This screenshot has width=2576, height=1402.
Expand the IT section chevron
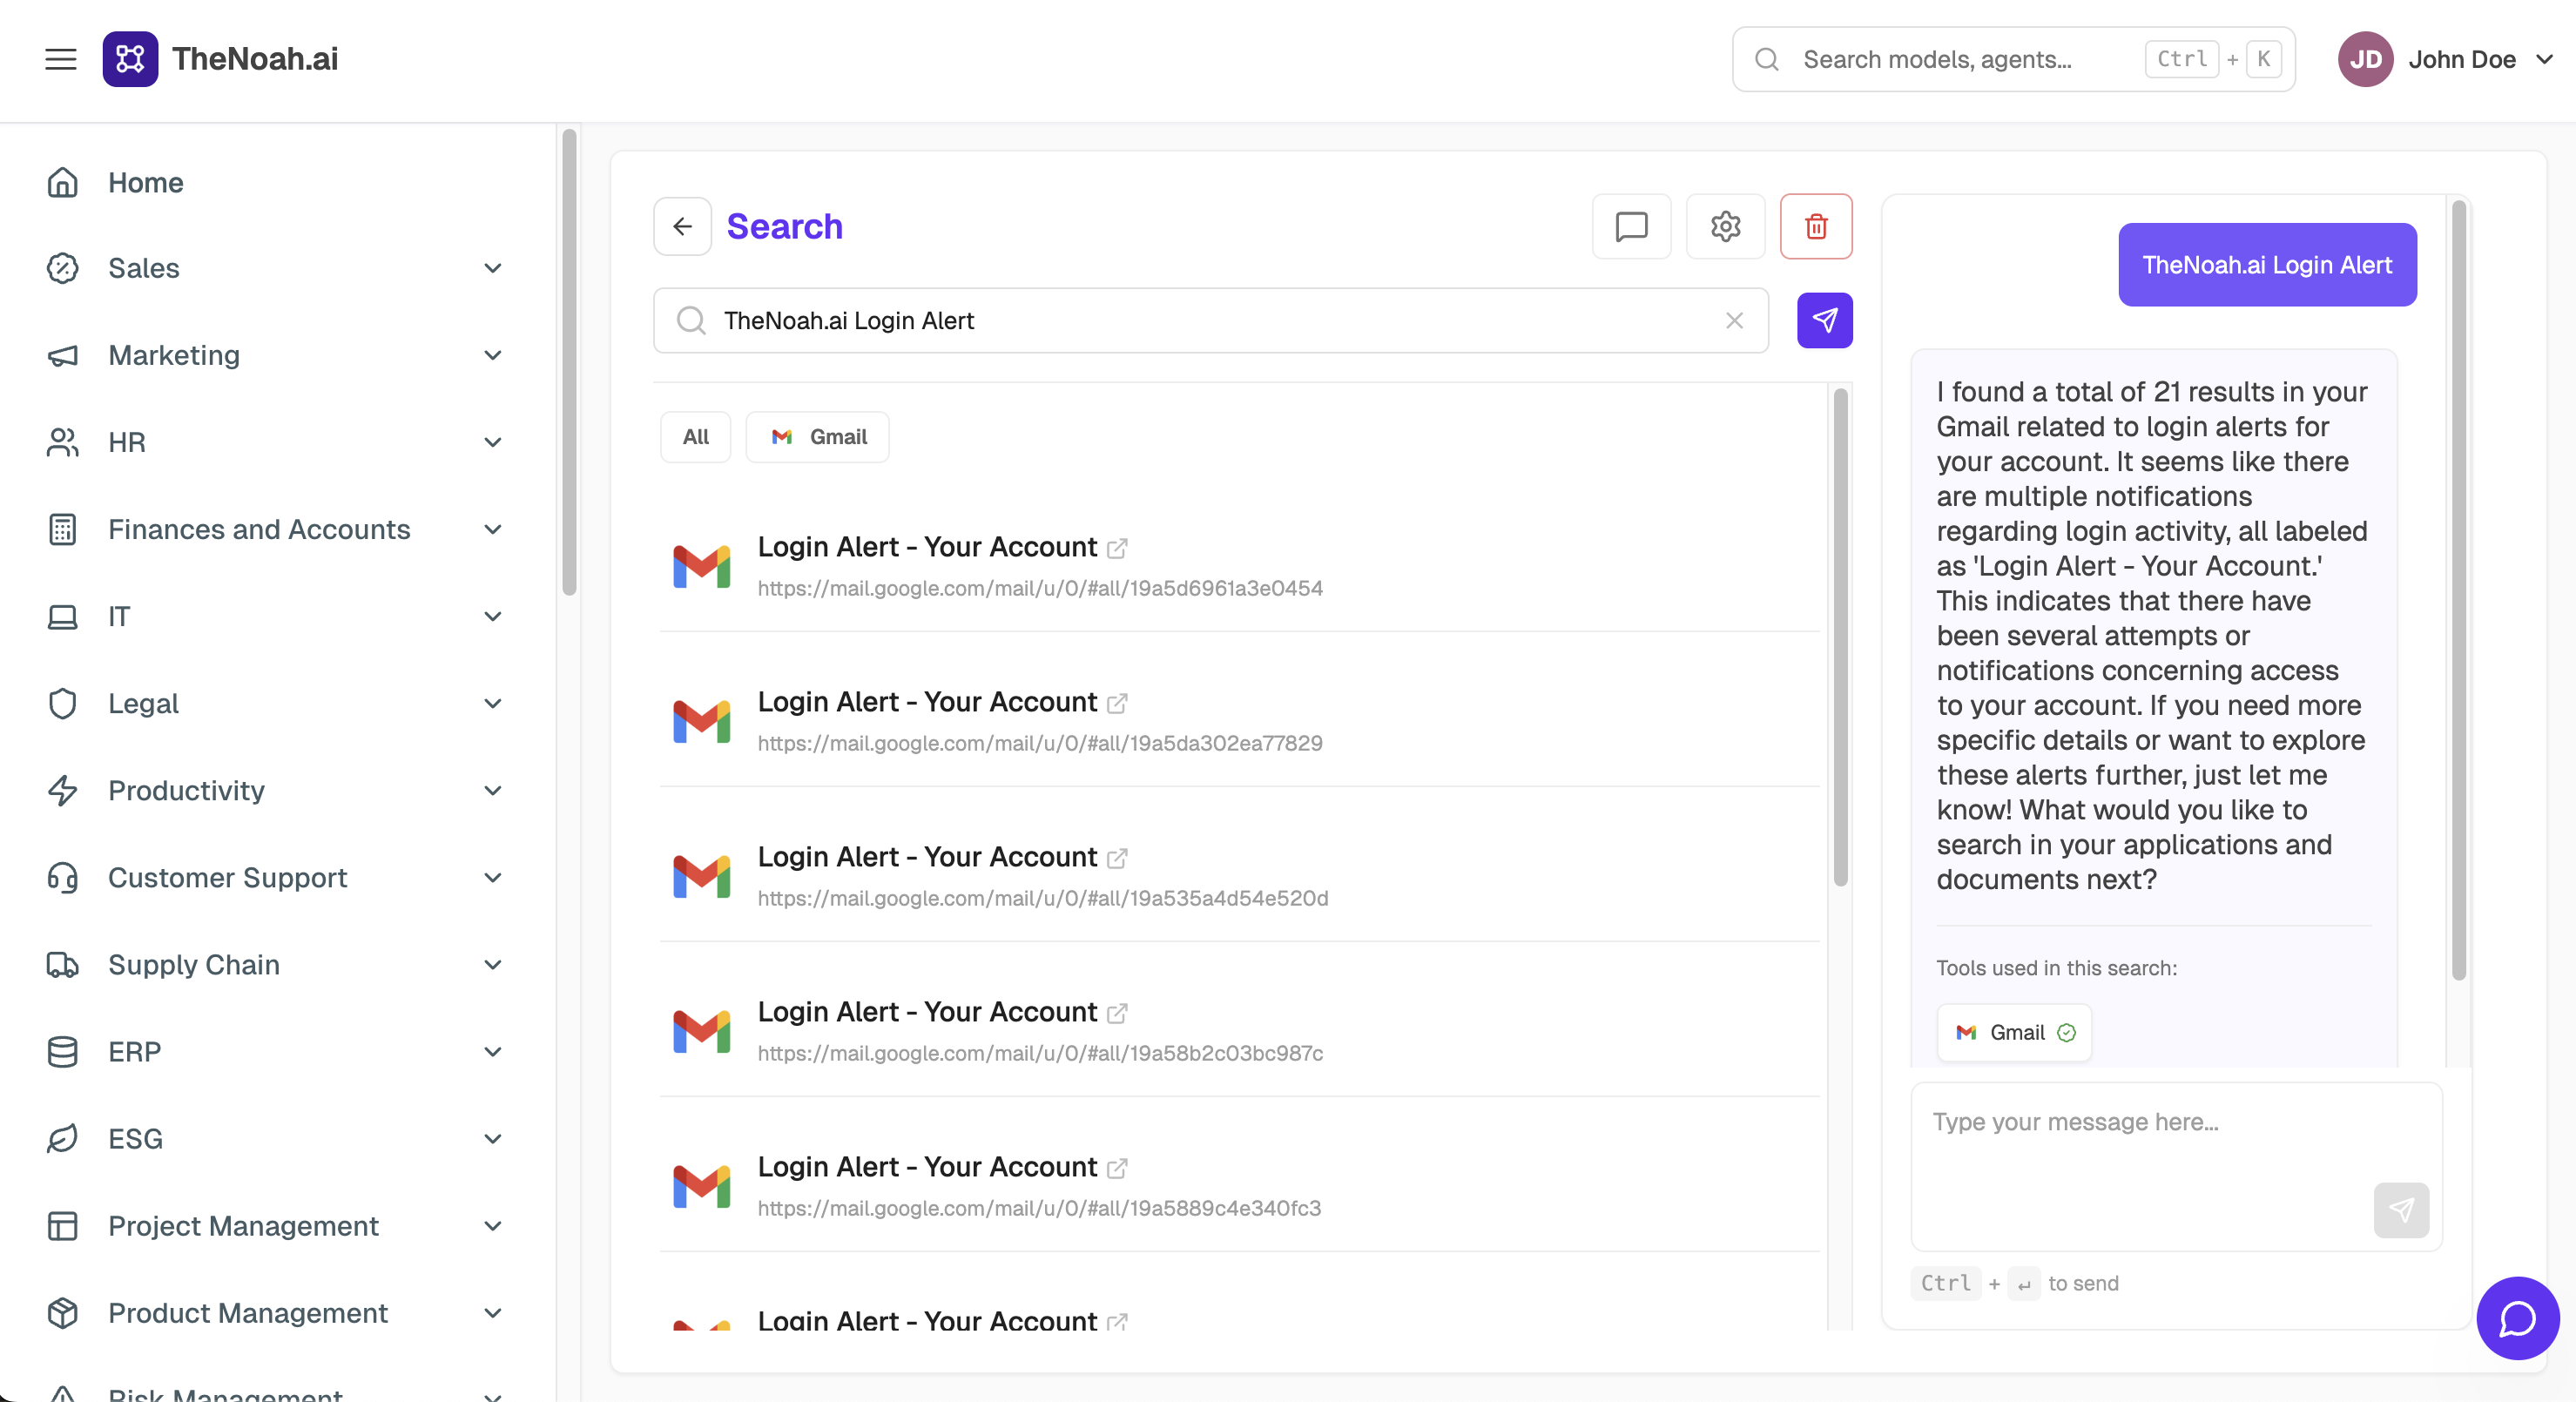(x=493, y=616)
